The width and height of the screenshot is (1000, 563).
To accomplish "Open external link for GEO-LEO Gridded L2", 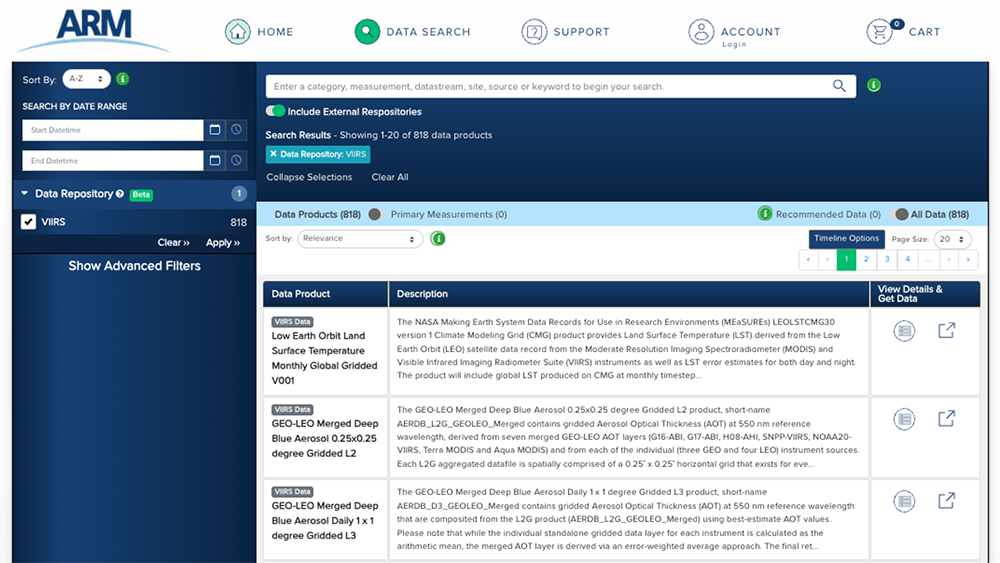I will [946, 418].
